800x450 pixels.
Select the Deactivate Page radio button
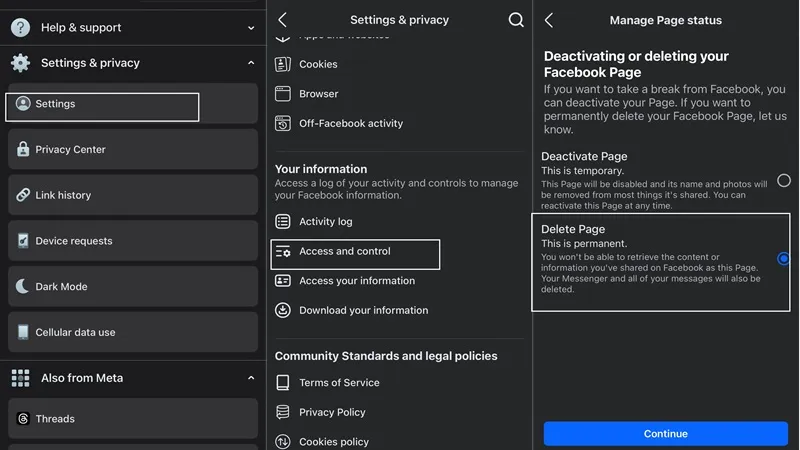click(784, 181)
